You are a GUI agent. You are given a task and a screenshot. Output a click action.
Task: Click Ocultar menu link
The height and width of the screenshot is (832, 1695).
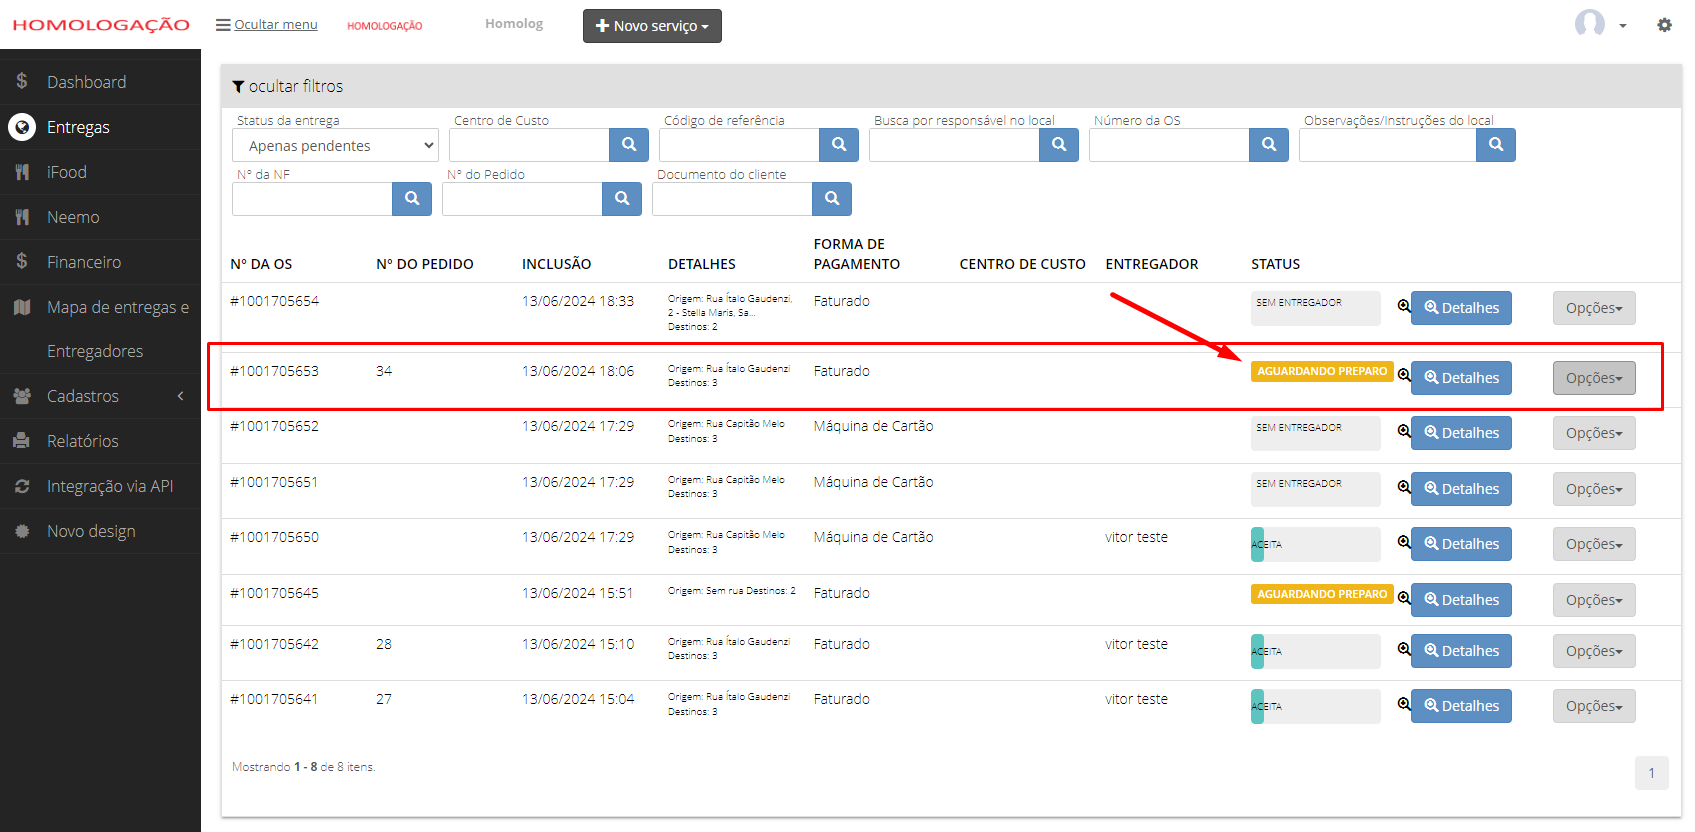point(267,24)
